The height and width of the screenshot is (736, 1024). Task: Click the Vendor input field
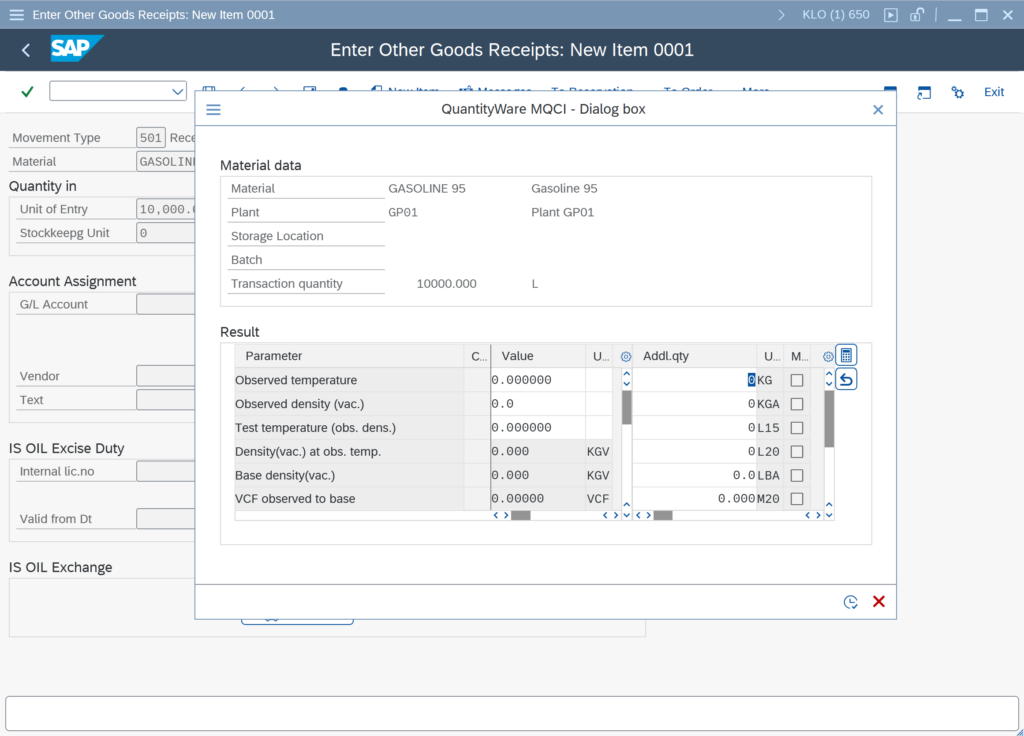(x=165, y=376)
